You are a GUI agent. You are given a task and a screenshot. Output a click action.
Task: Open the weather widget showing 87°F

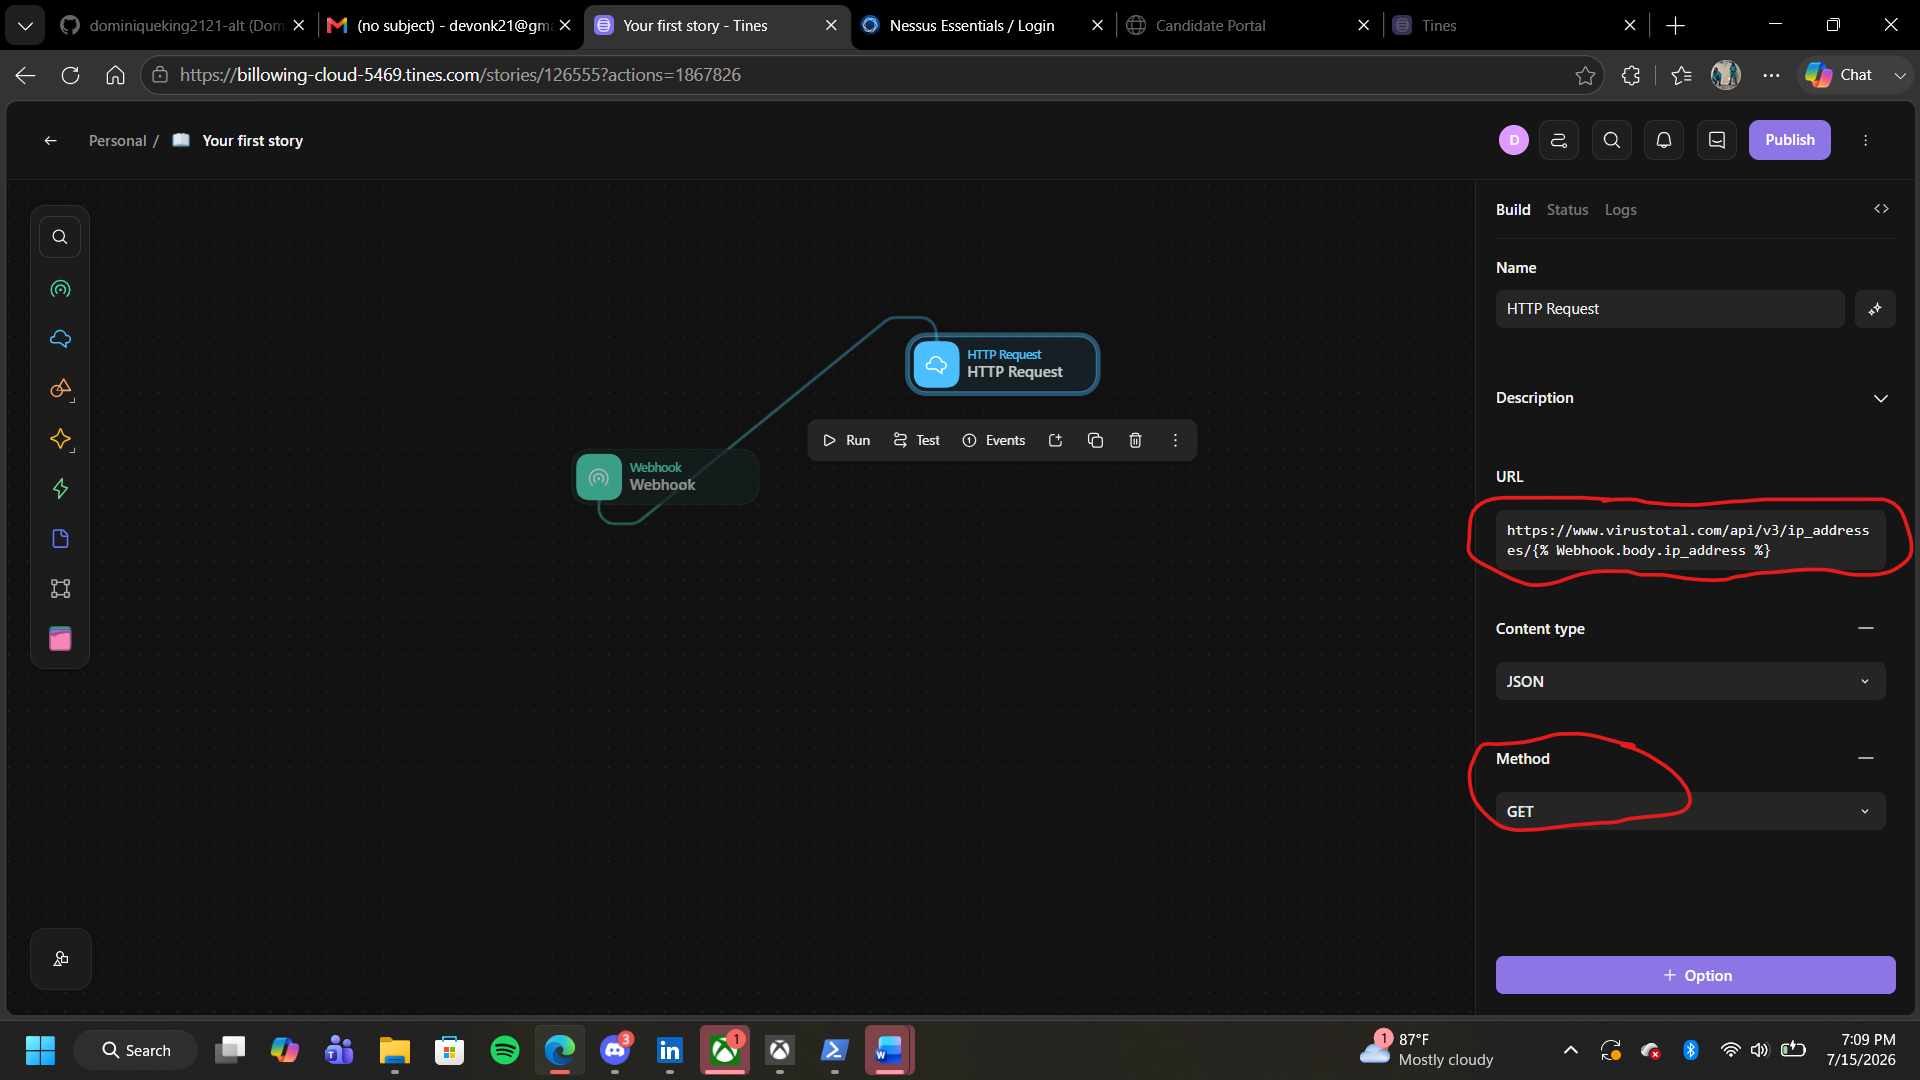1427,1050
